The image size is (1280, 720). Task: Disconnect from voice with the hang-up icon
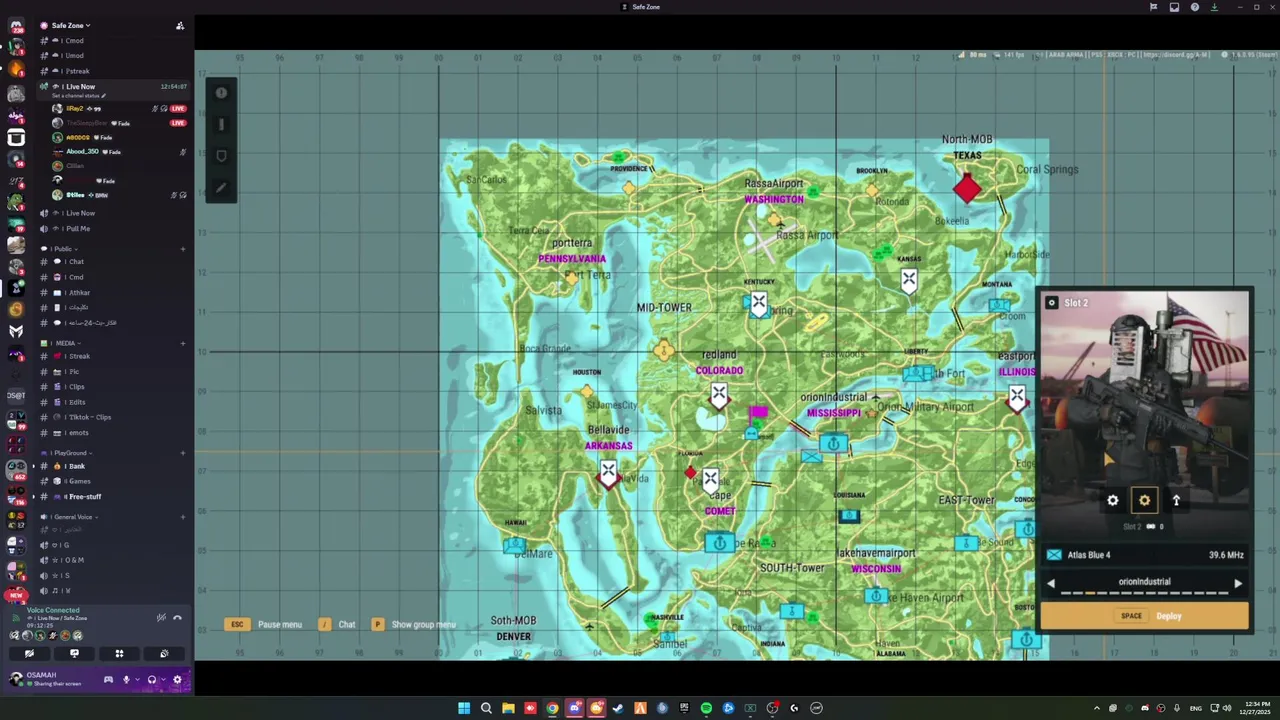tap(177, 618)
